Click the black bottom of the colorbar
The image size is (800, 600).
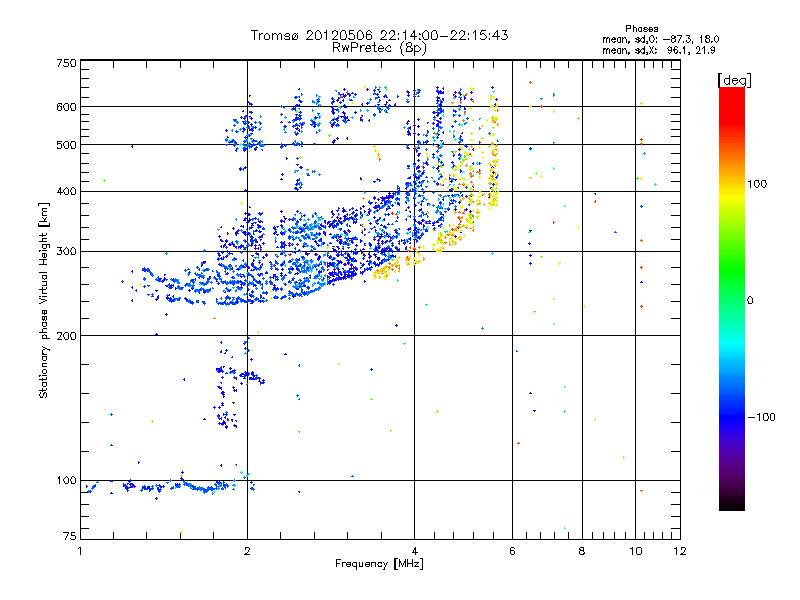pos(732,503)
